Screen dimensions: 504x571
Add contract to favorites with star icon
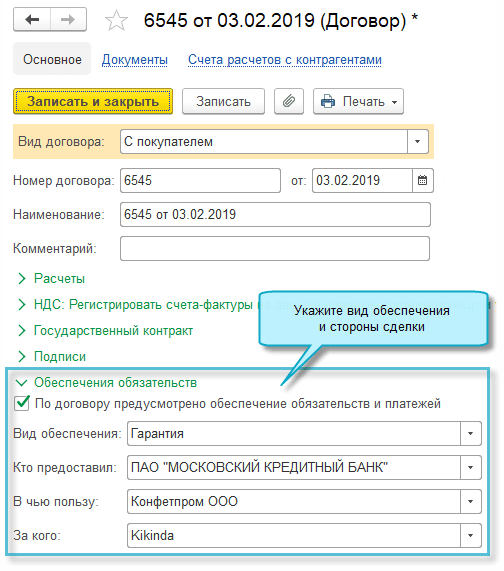[x=116, y=20]
